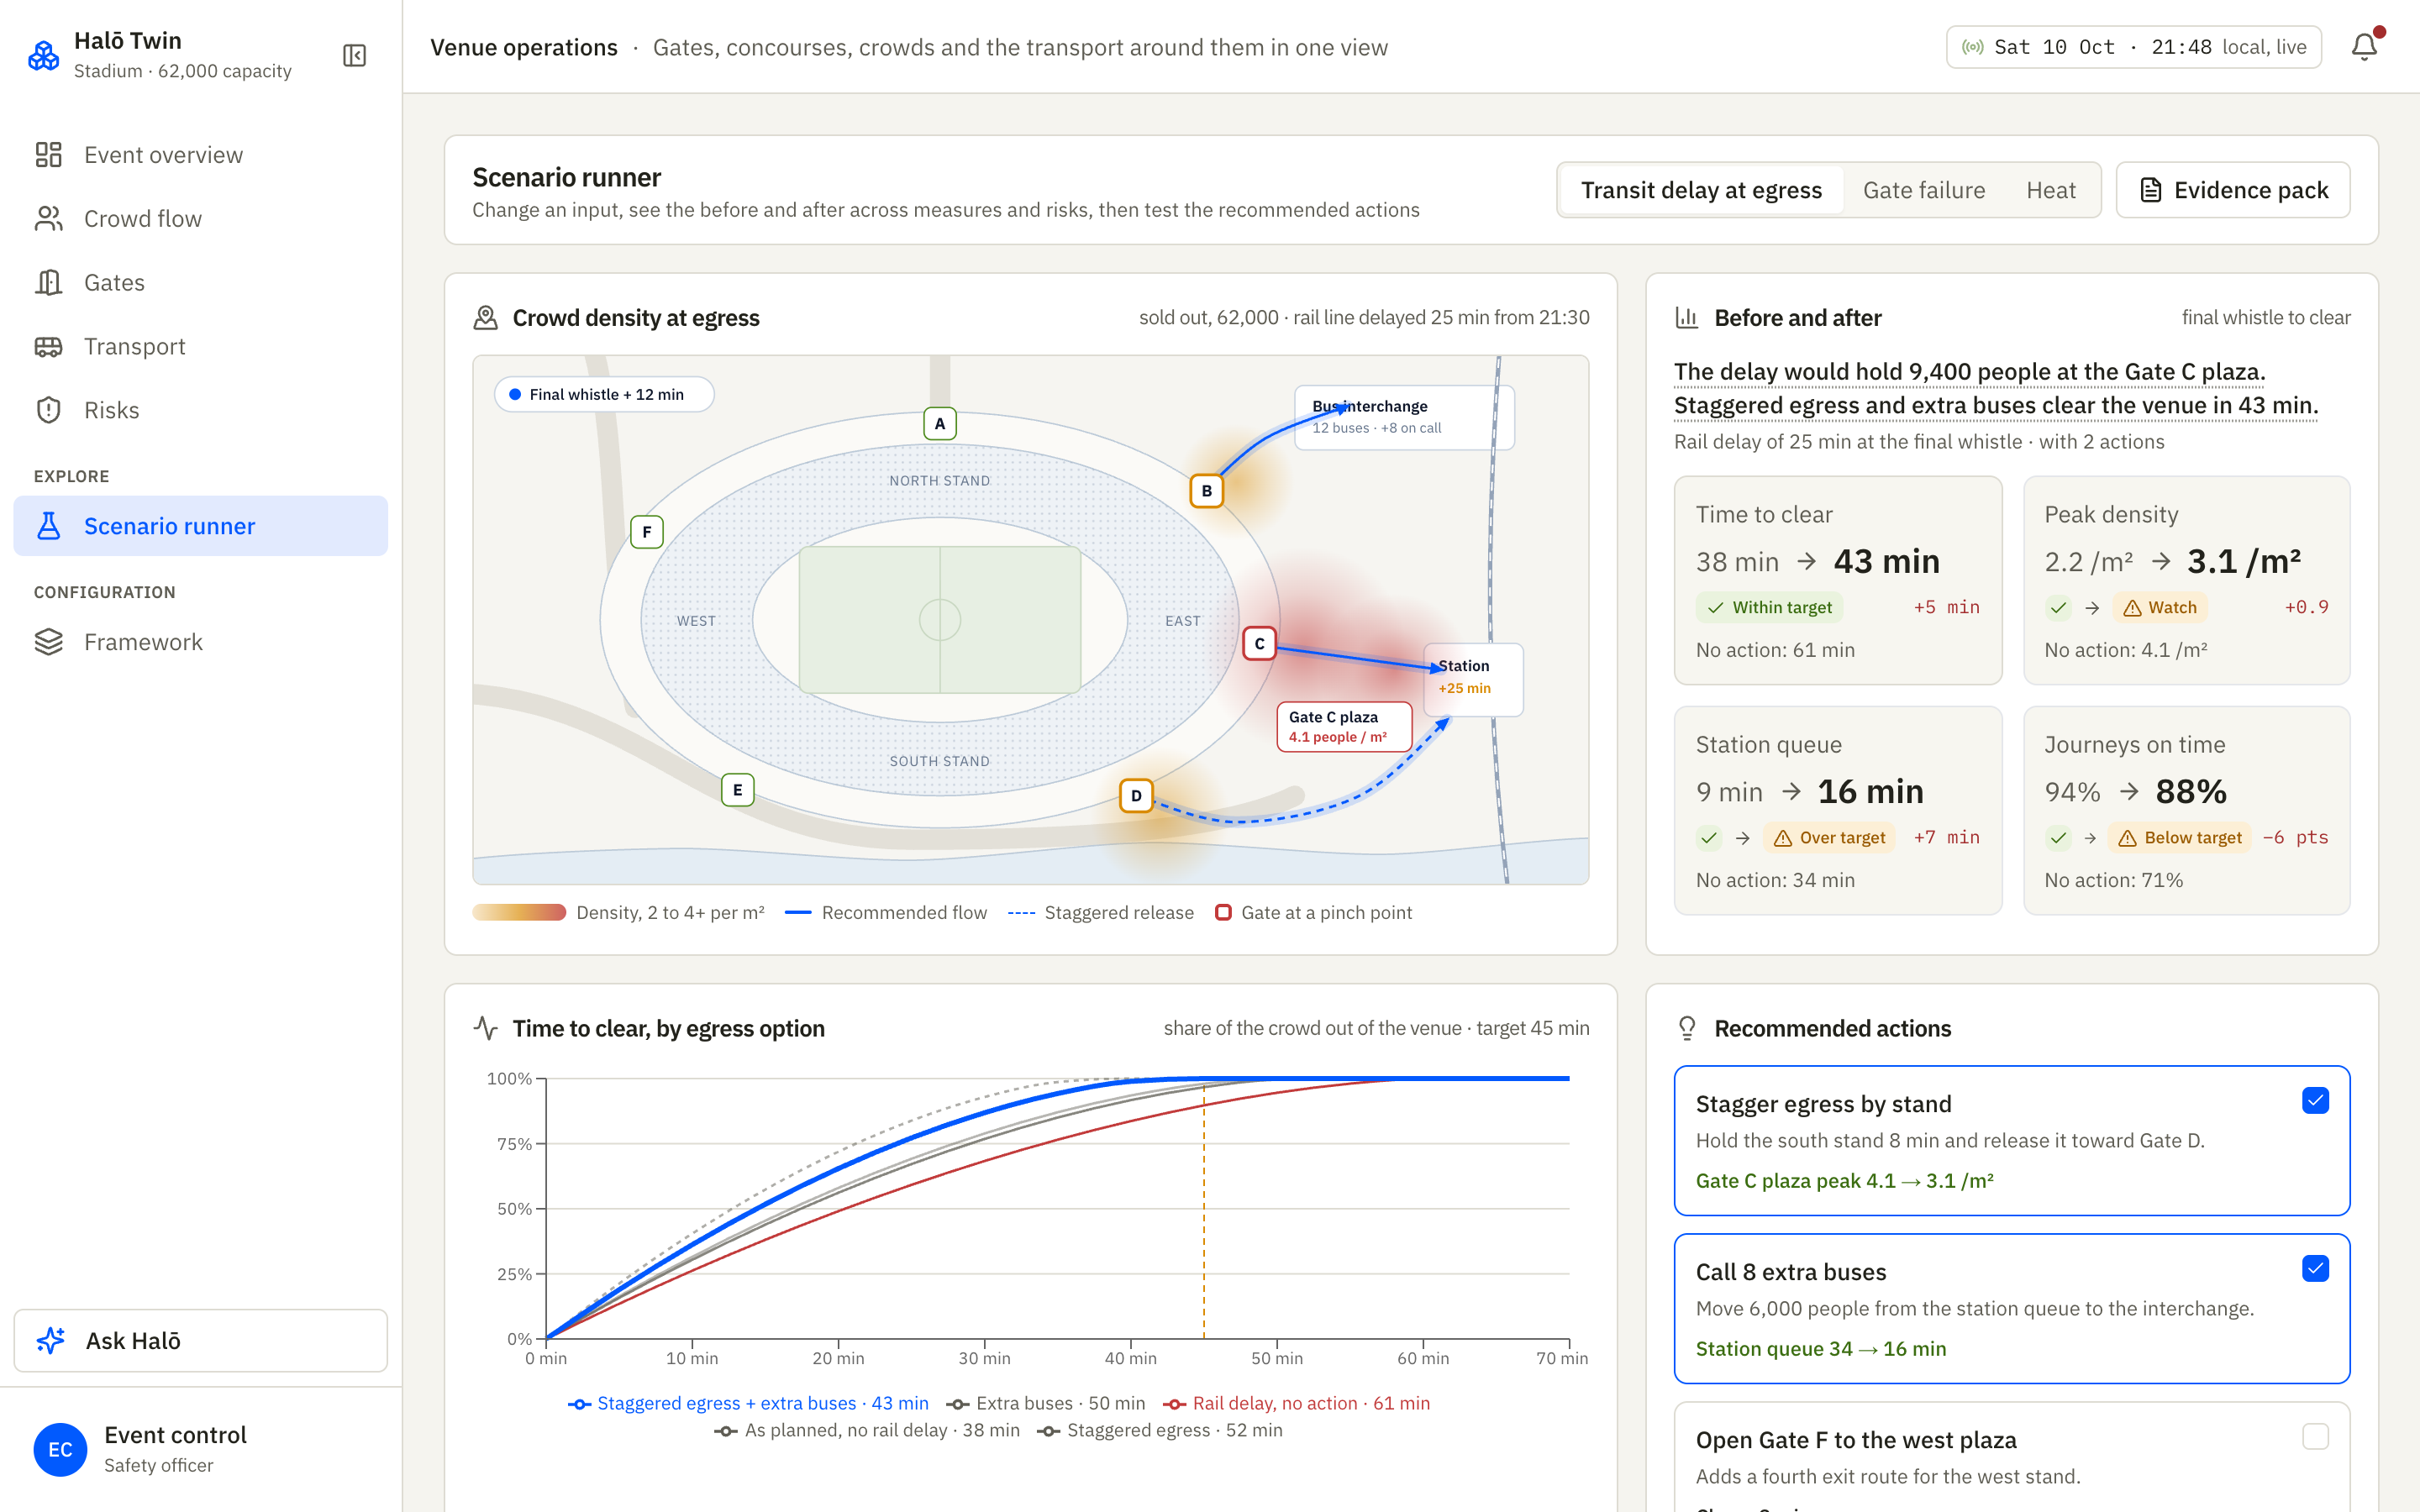Viewport: 2420px width, 1512px height.
Task: Click the live date and time indicator
Action: tap(2133, 47)
